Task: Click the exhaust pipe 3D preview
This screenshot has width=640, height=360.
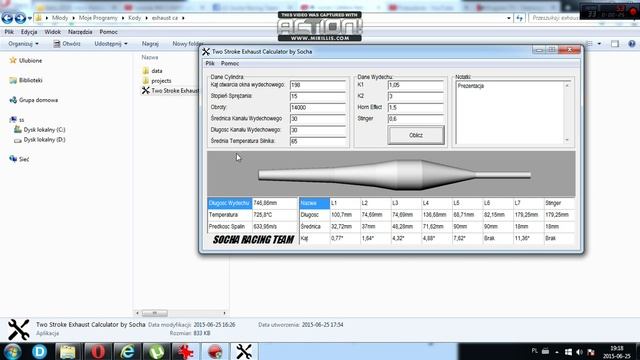Action: pos(391,174)
